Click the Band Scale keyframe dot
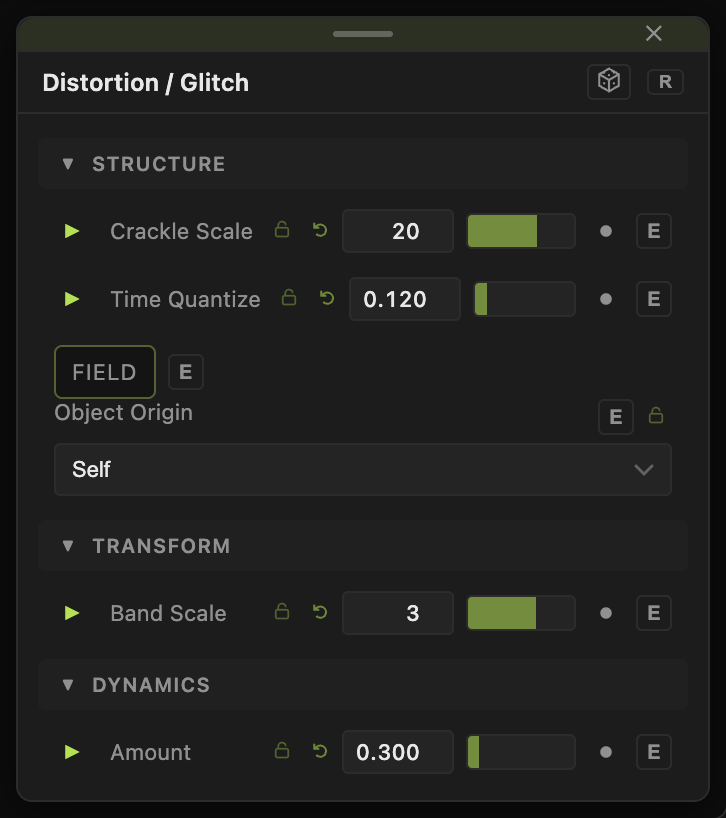Screen dimensions: 726x818 pyautogui.click(x=606, y=613)
